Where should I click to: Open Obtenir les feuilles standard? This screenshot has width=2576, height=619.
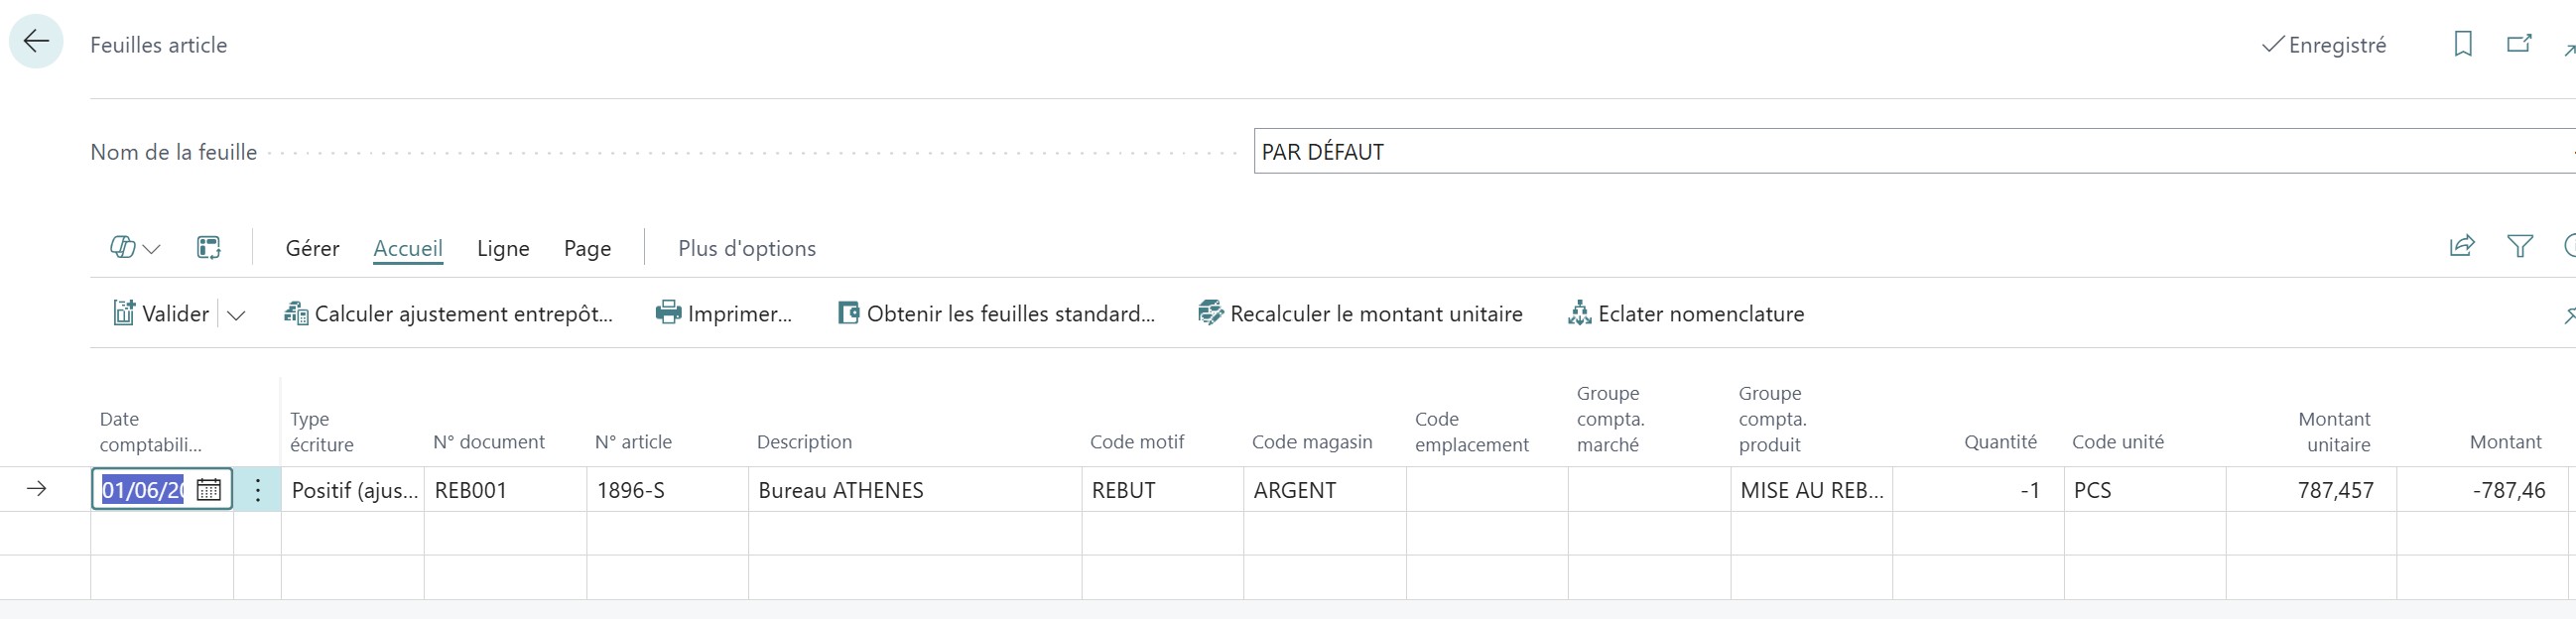coord(996,313)
